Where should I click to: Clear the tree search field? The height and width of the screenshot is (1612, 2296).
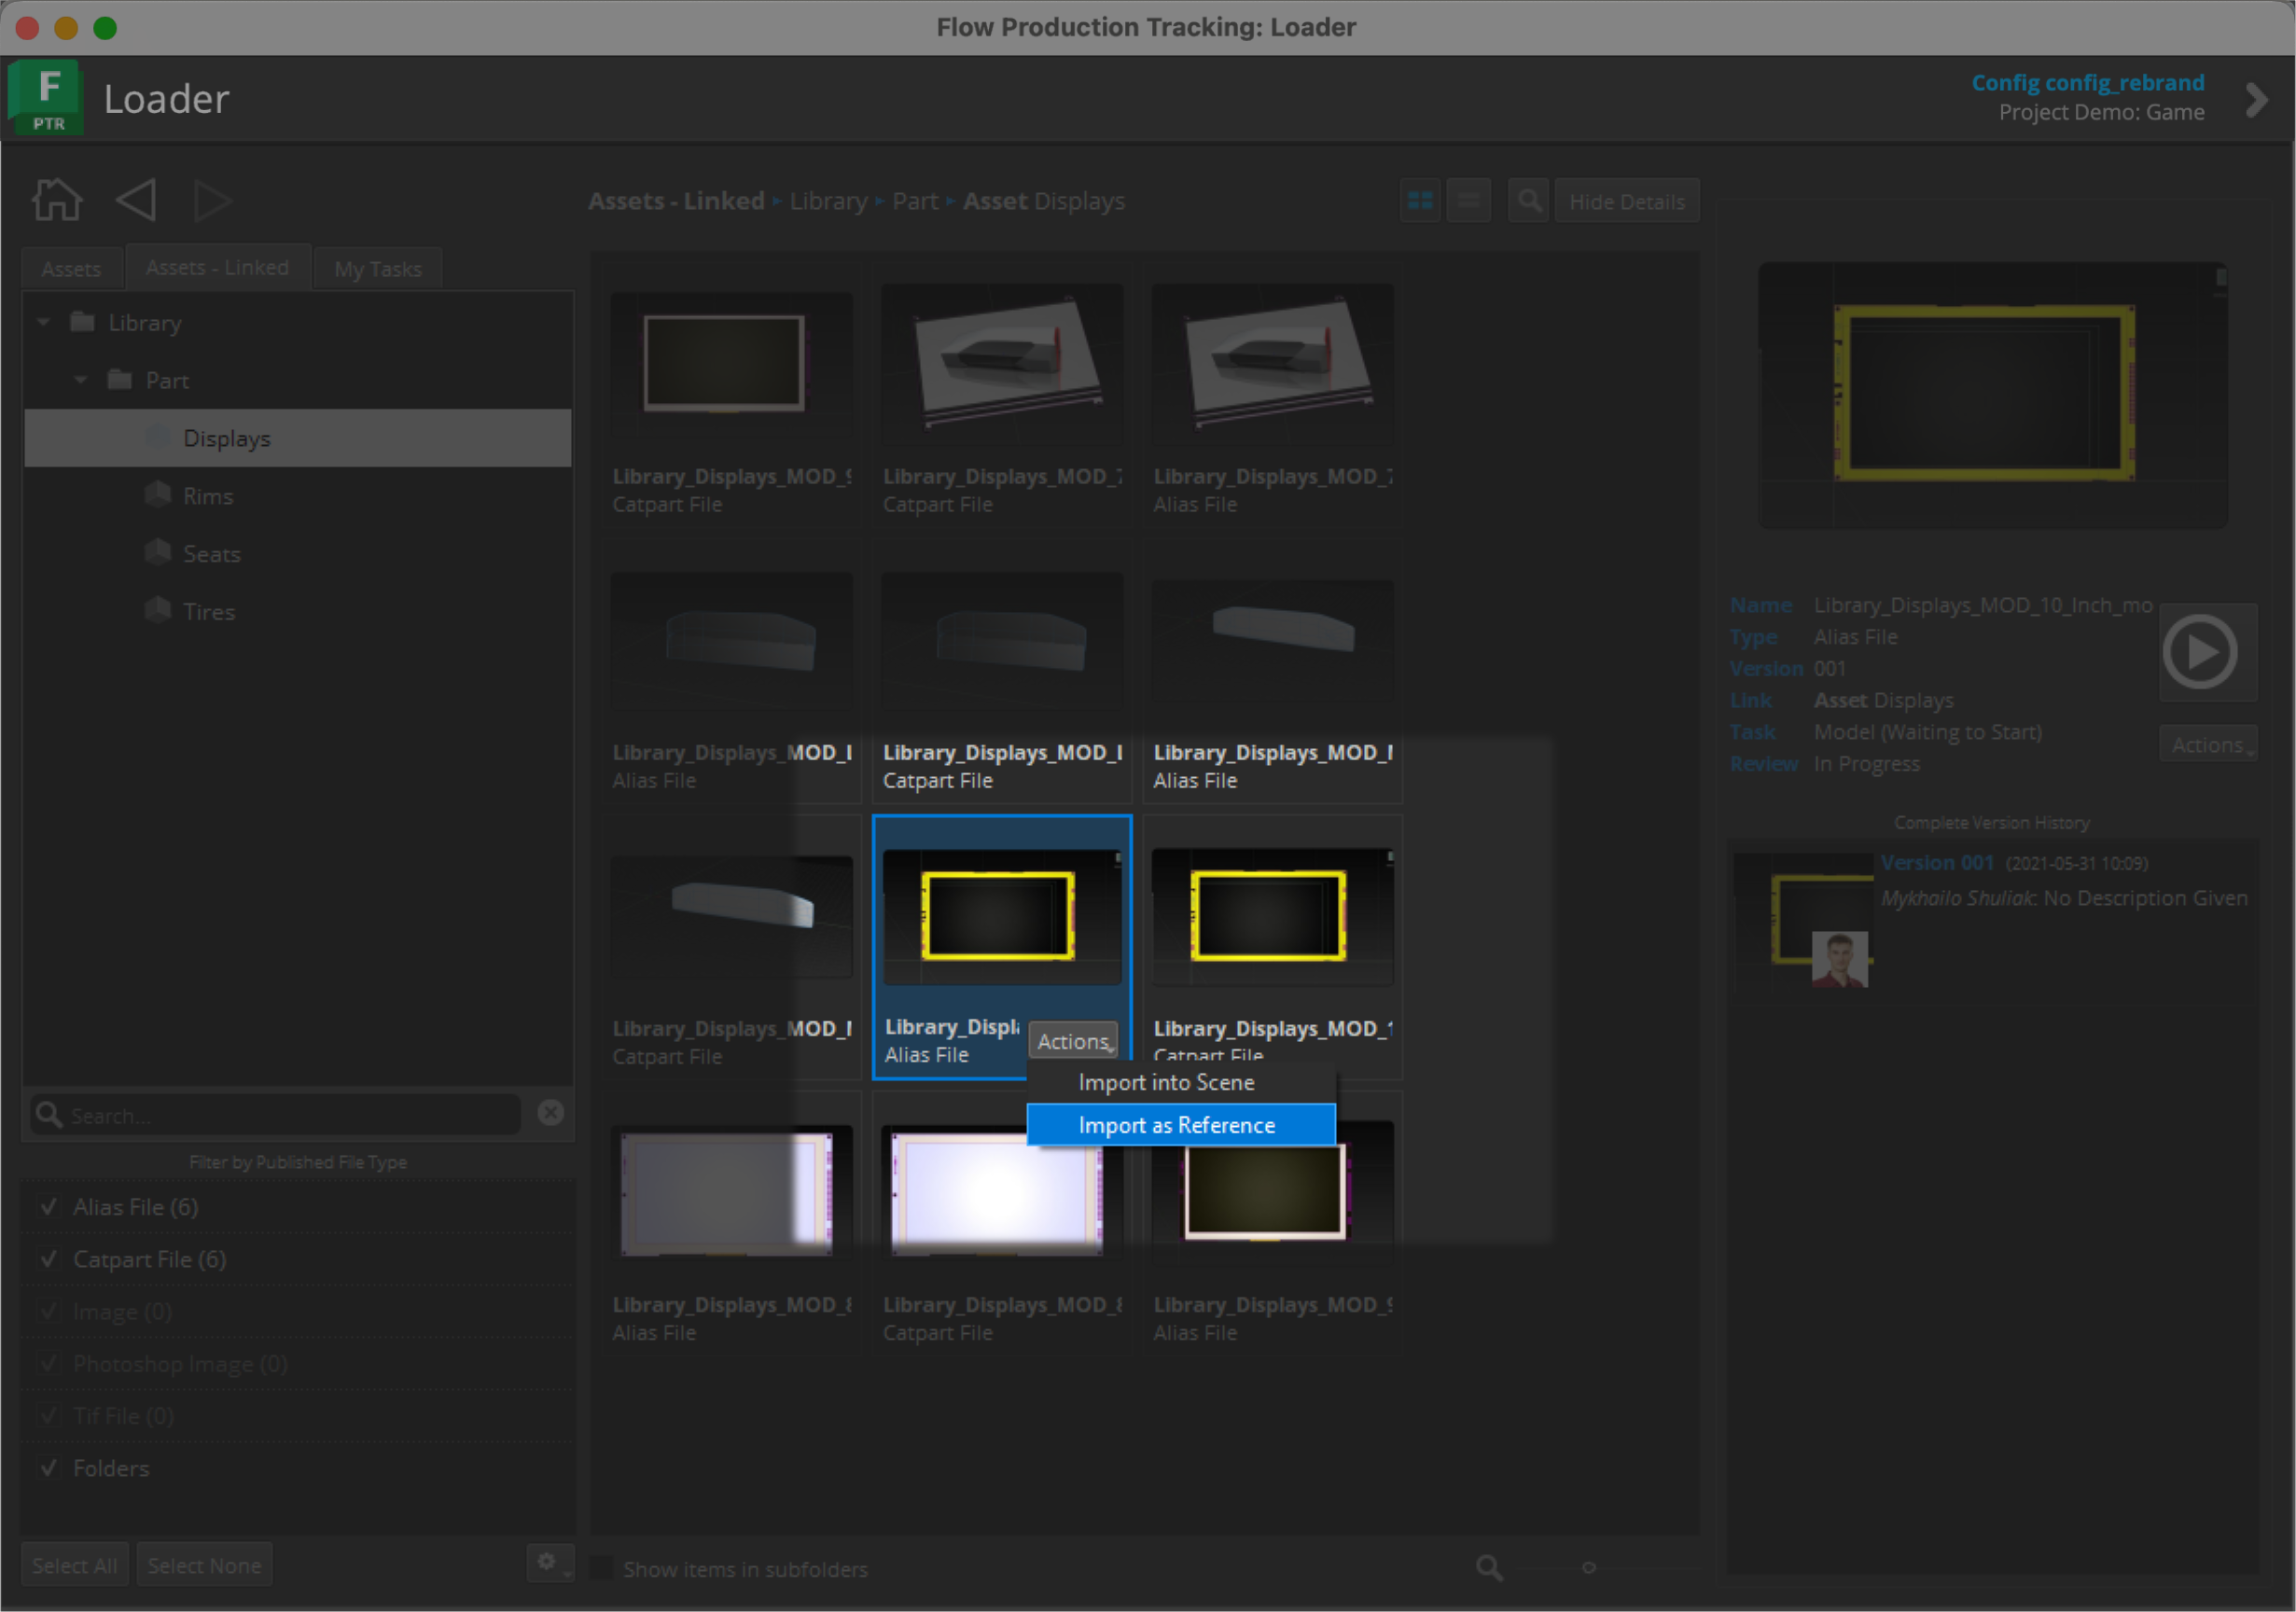[550, 1113]
